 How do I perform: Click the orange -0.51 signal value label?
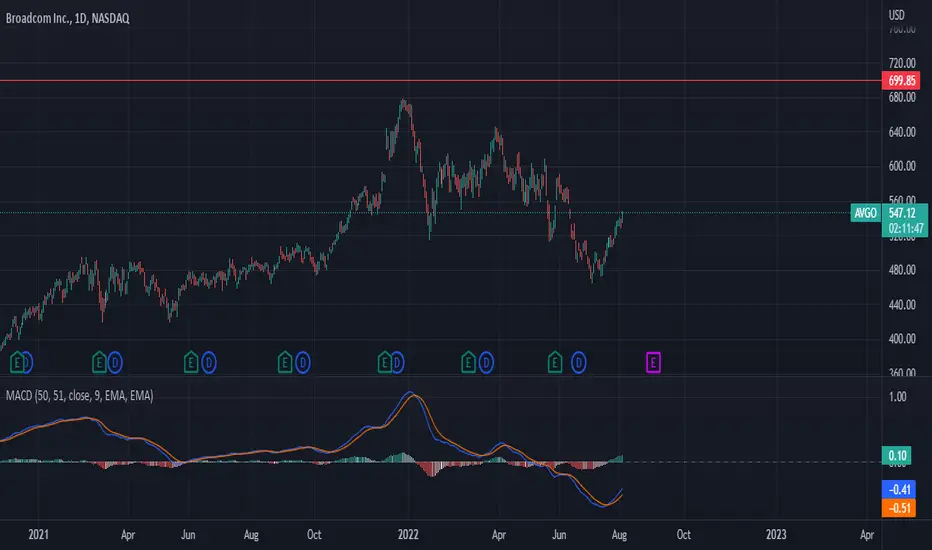(899, 508)
